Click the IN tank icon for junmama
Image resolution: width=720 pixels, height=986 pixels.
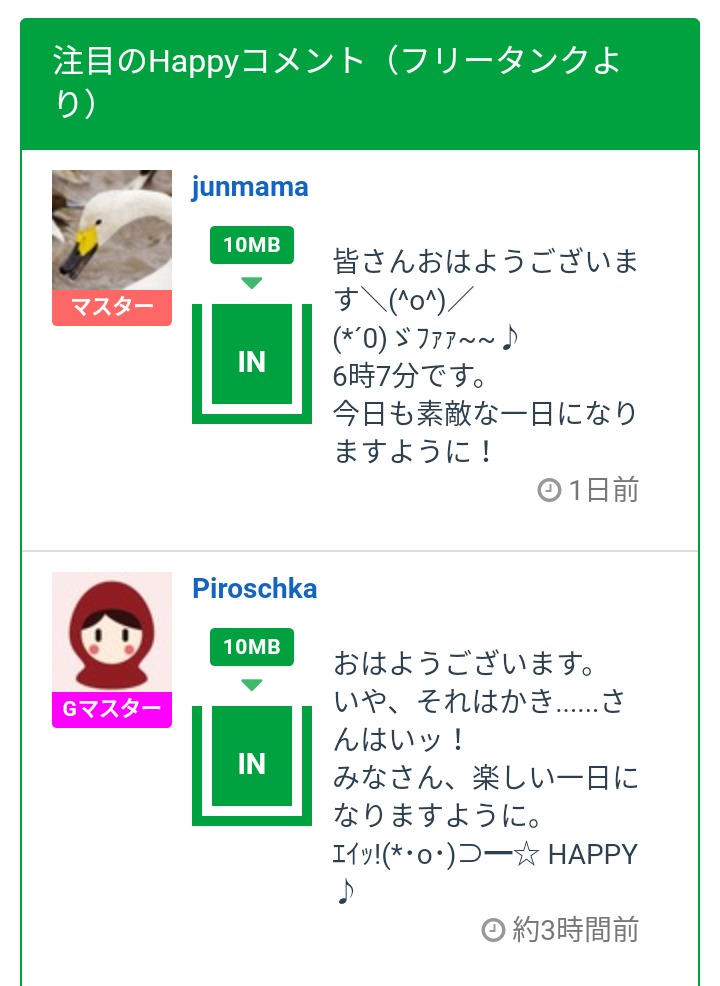[252, 362]
